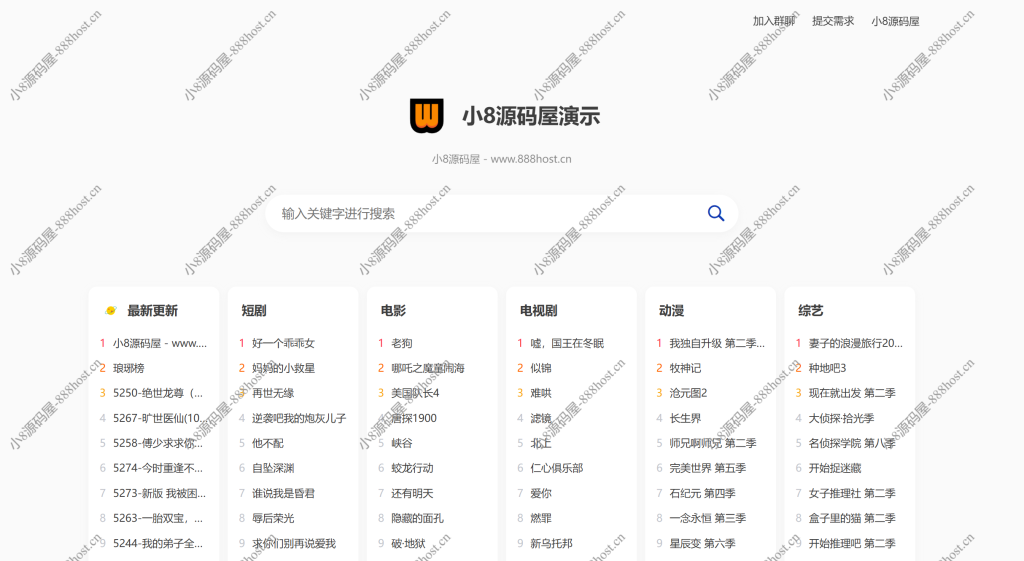The image size is (1024, 561).
Task: Open short drama 好一个乖乖女
Action: coord(283,343)
